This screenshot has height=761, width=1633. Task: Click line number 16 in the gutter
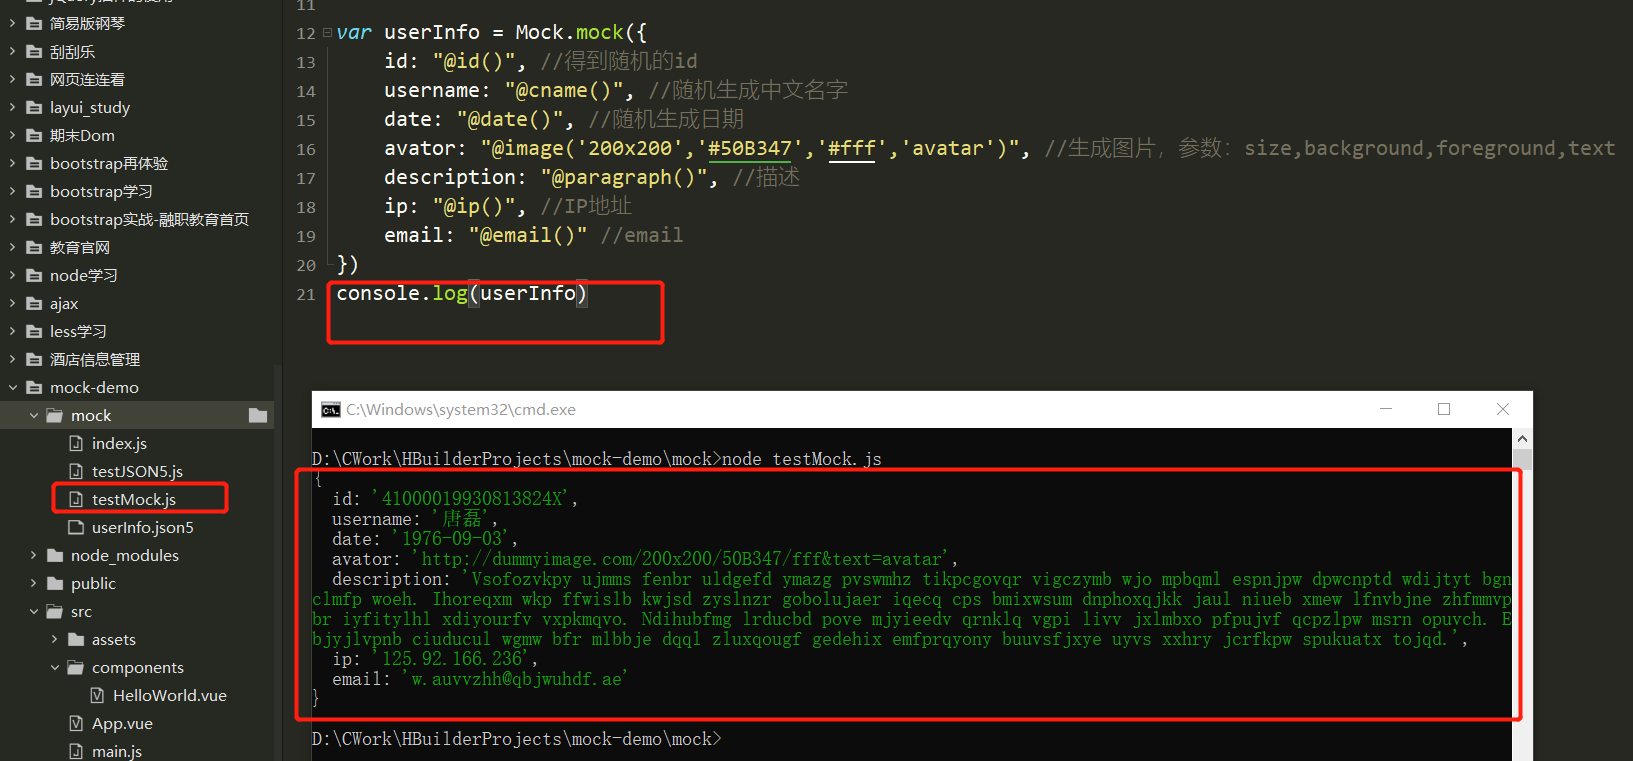click(306, 149)
